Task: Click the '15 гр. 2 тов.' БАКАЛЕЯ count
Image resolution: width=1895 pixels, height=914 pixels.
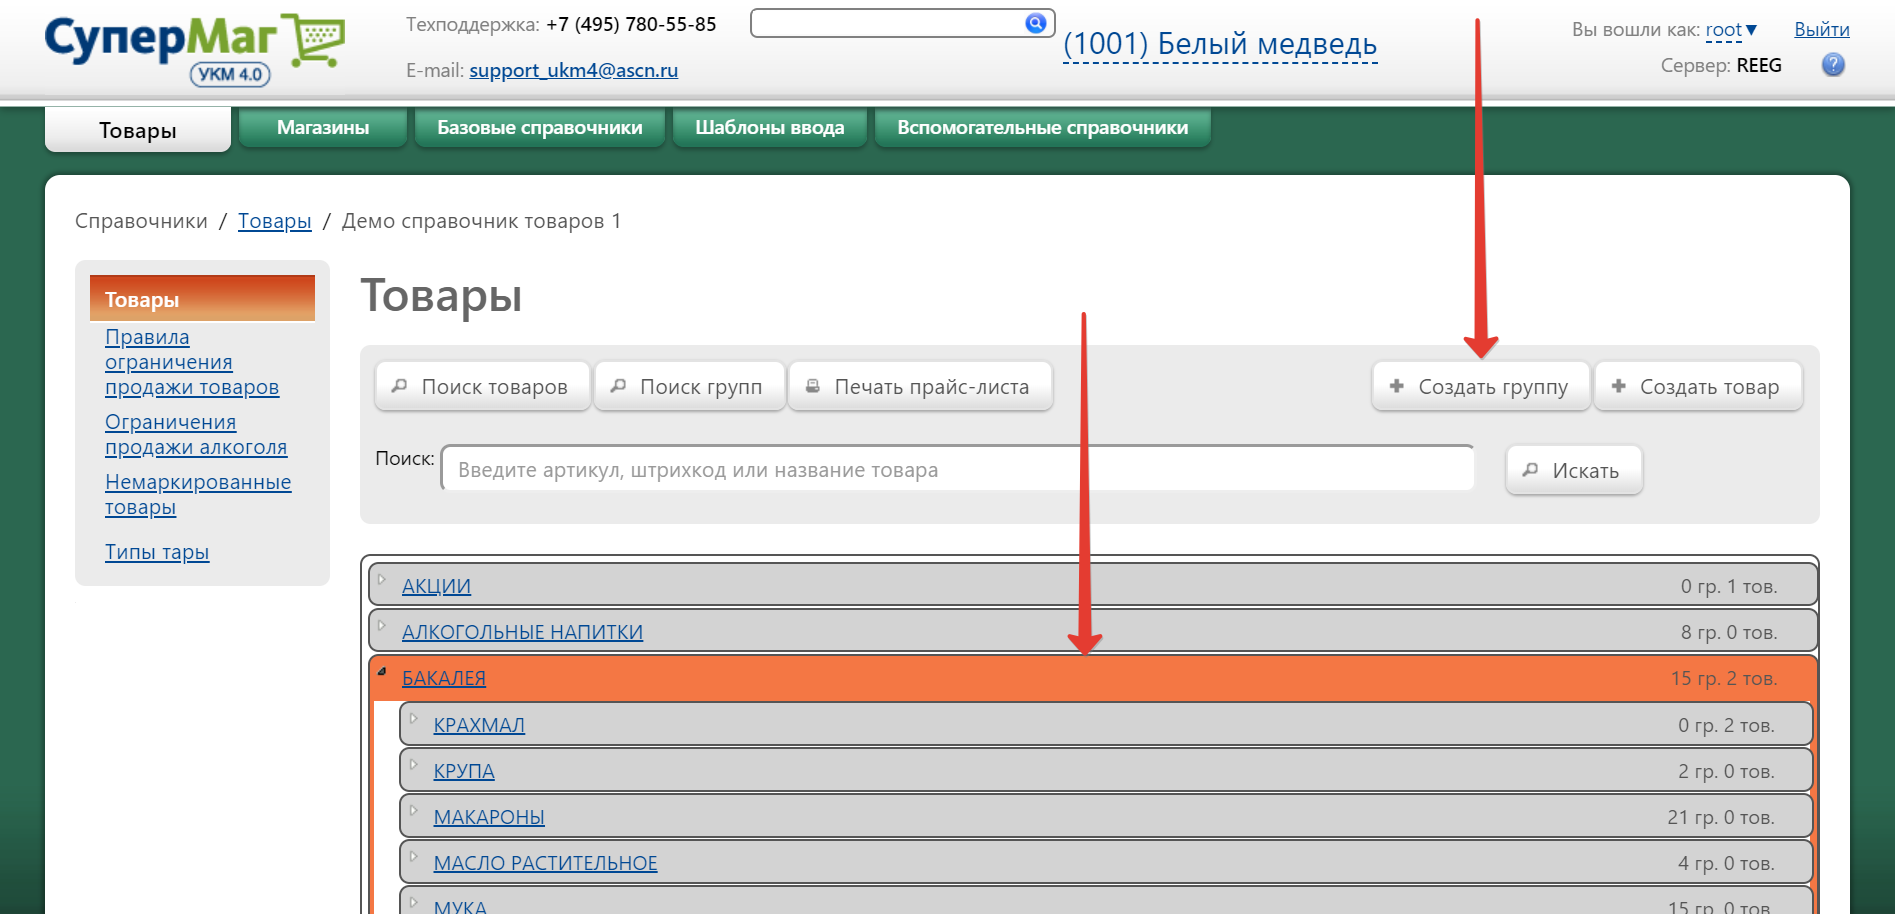Action: [x=1724, y=678]
